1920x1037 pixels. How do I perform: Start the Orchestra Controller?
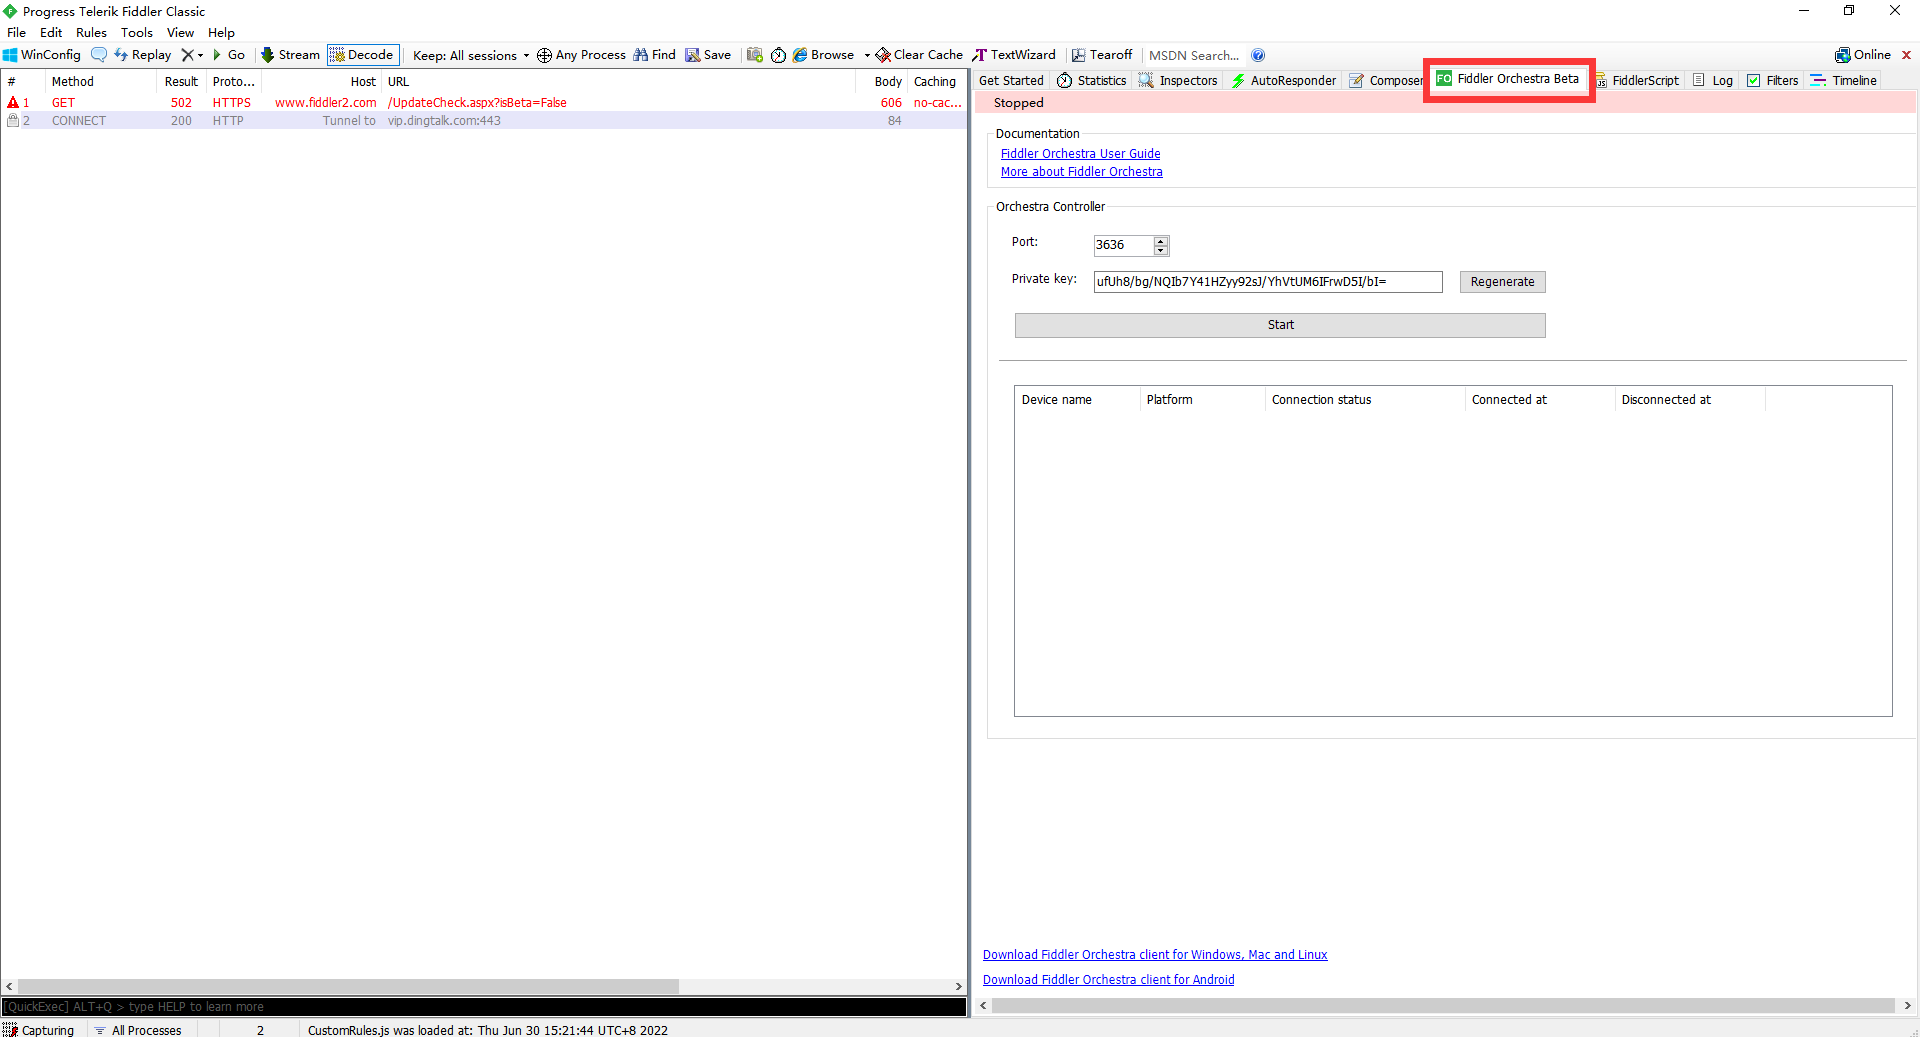tap(1280, 325)
